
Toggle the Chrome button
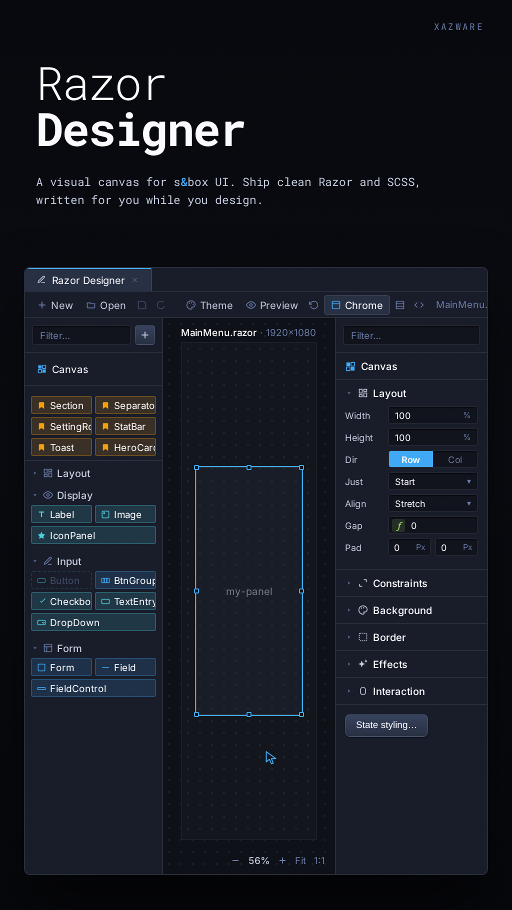tap(357, 305)
